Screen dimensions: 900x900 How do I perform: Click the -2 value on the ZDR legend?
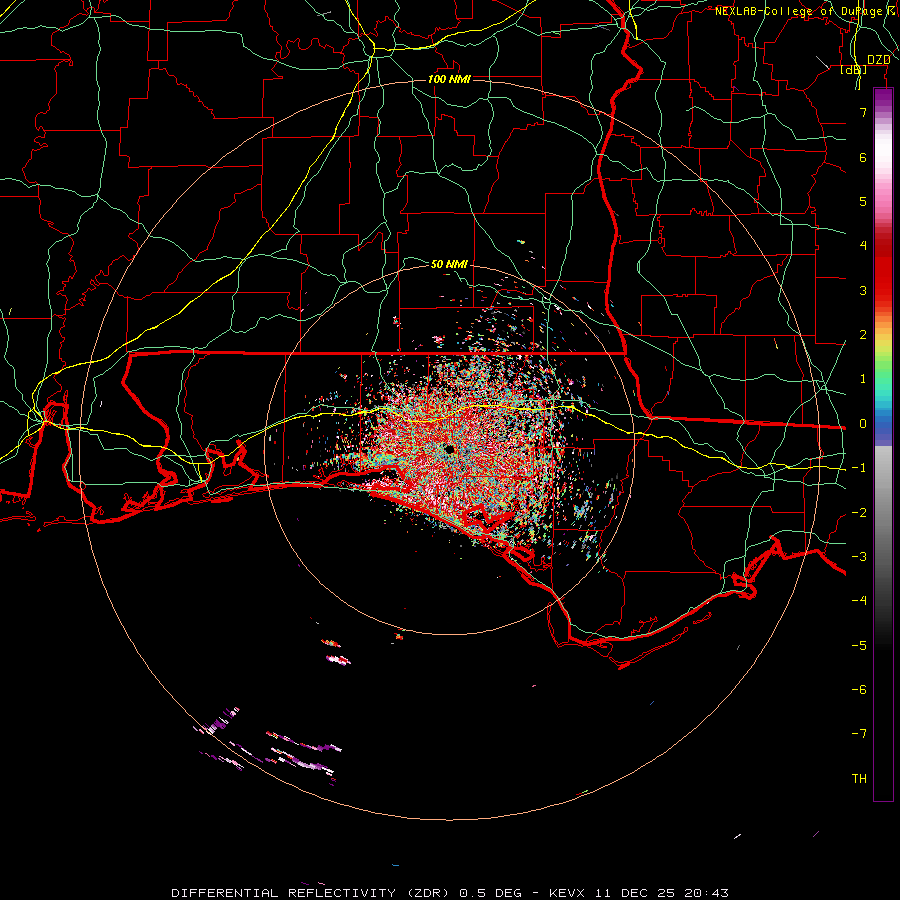[x=859, y=513]
